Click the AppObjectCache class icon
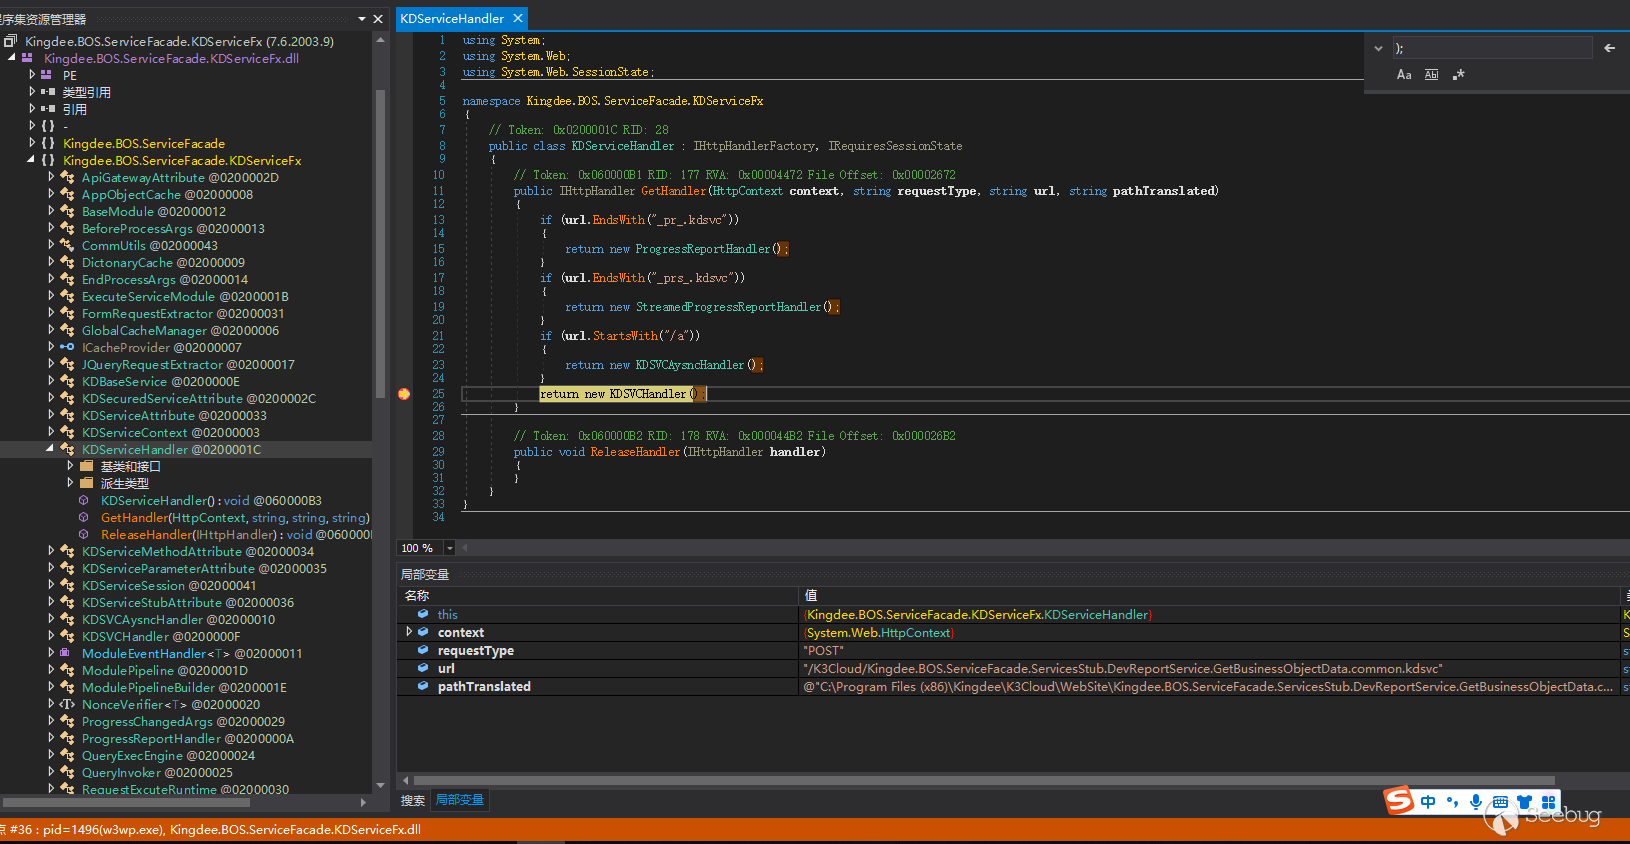This screenshot has width=1630, height=844. tap(67, 194)
